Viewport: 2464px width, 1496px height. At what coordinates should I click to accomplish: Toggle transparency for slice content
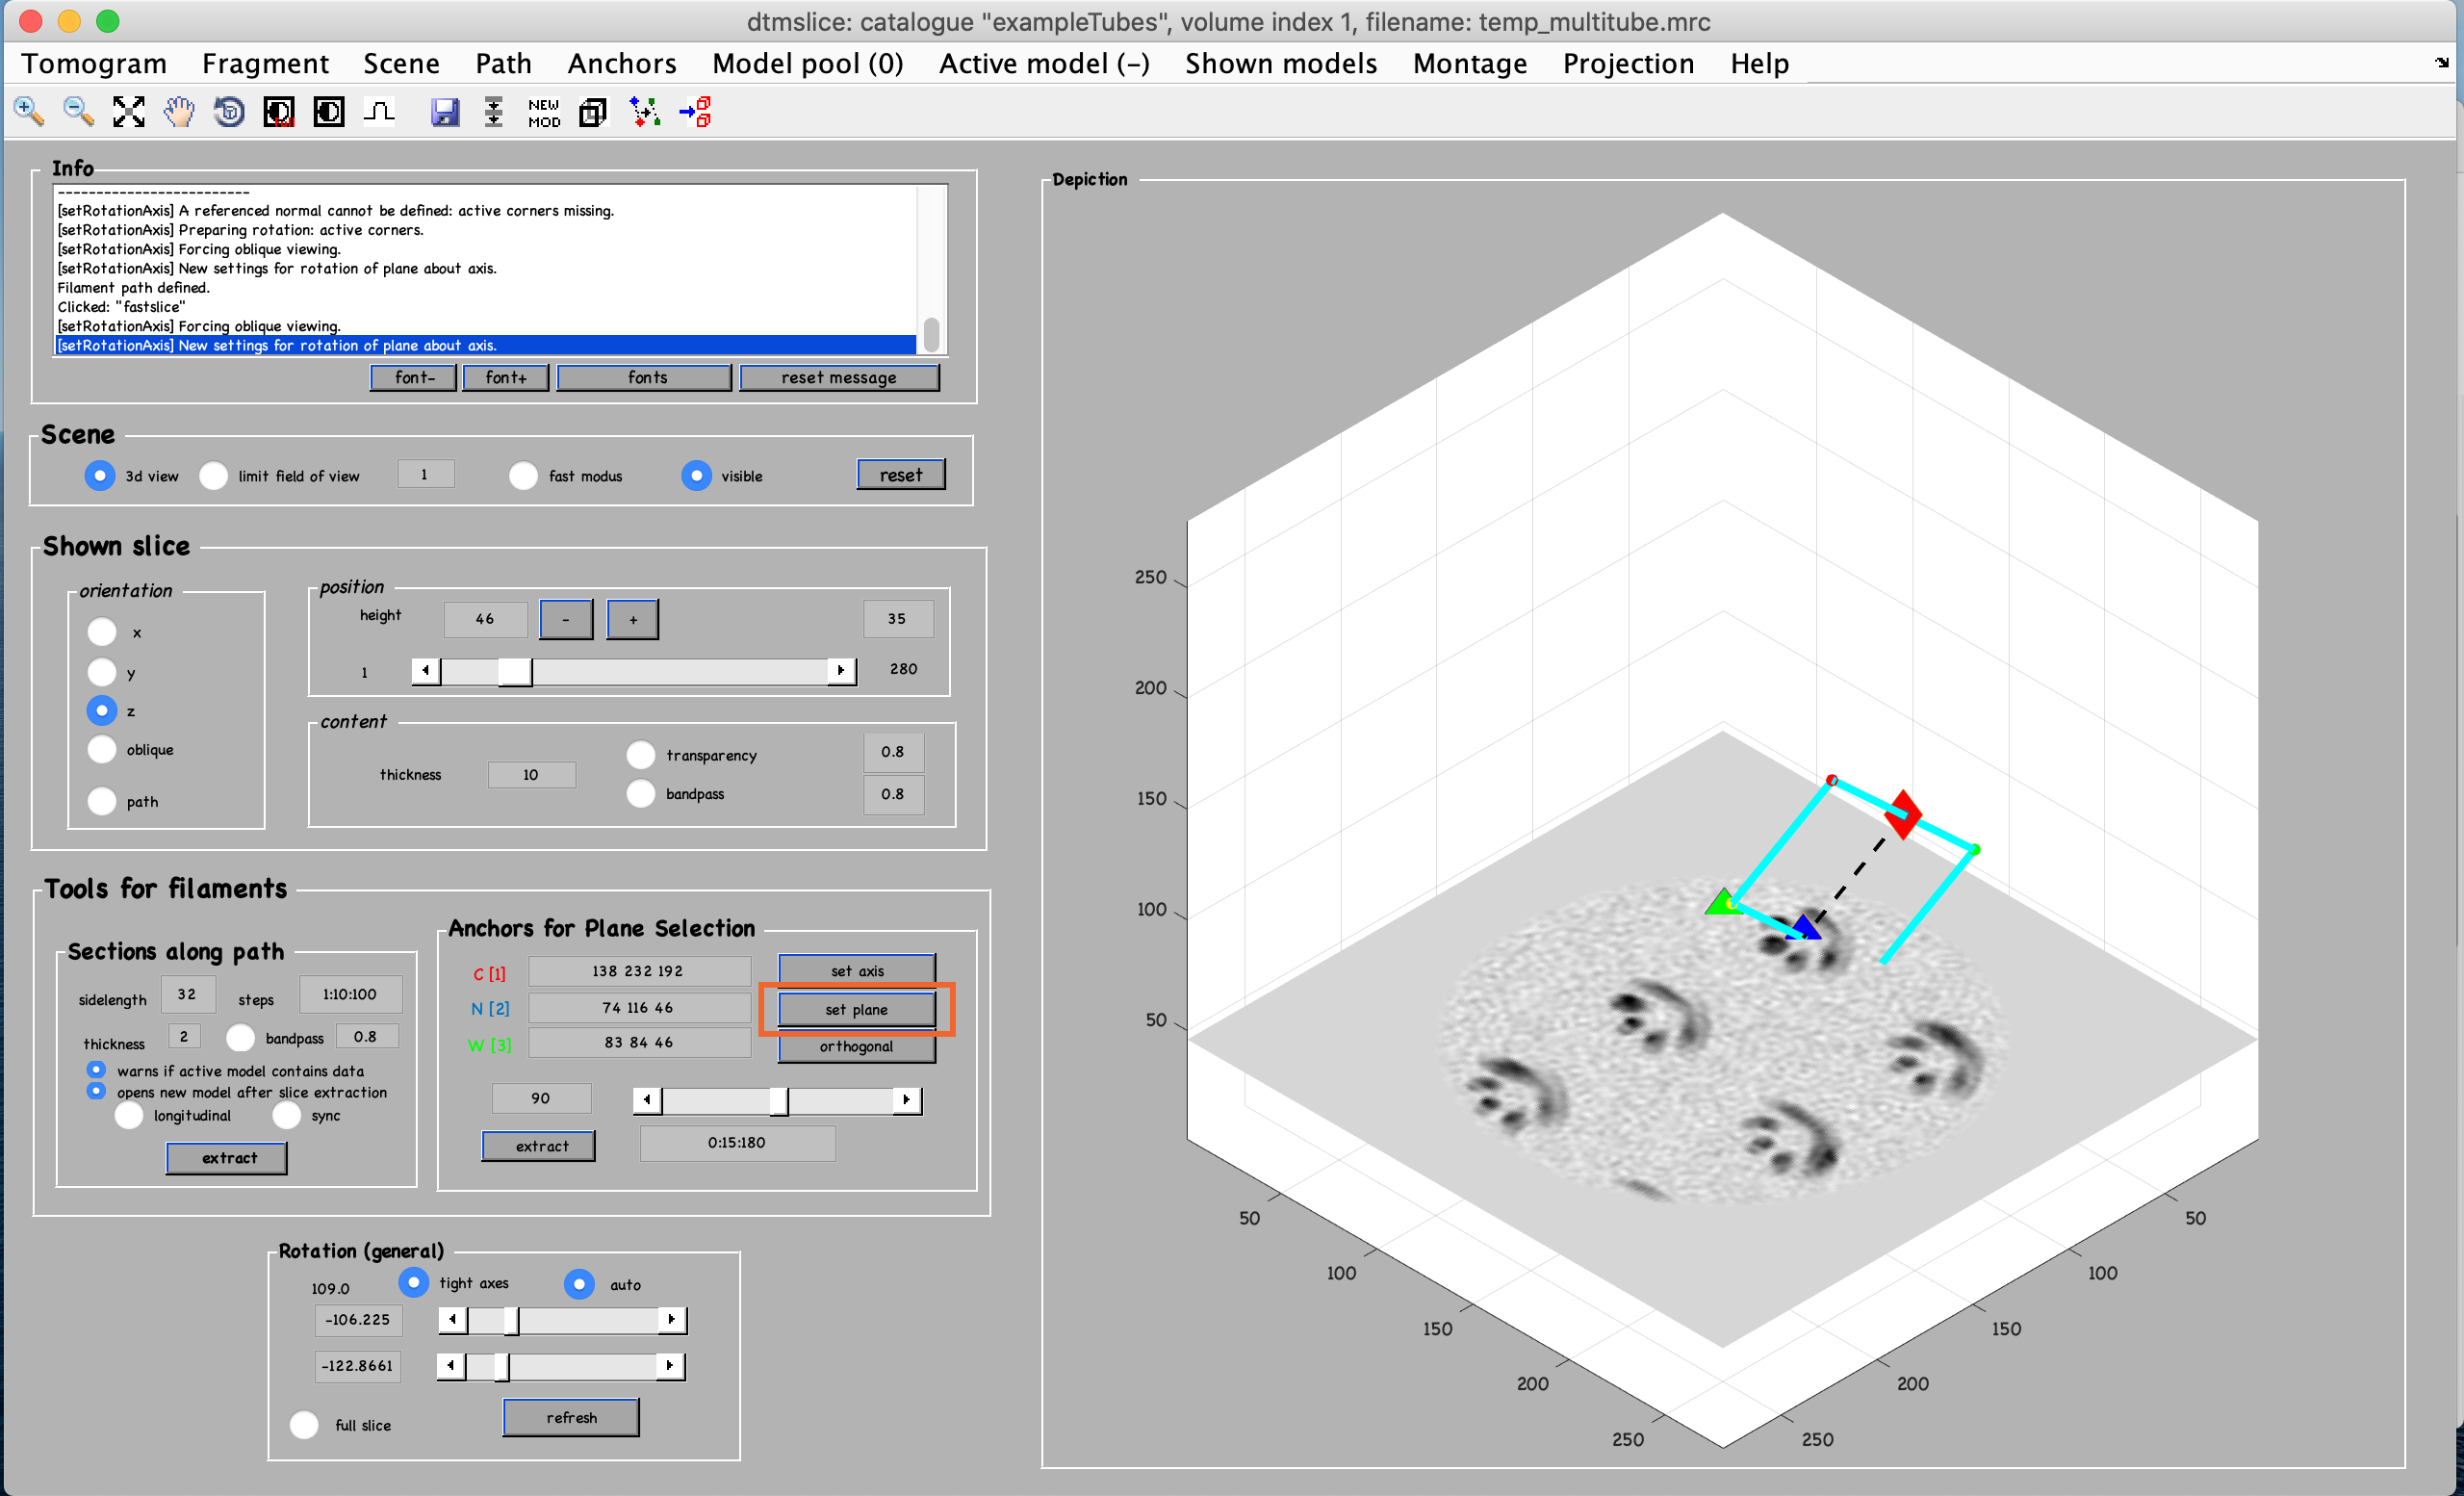[x=641, y=755]
